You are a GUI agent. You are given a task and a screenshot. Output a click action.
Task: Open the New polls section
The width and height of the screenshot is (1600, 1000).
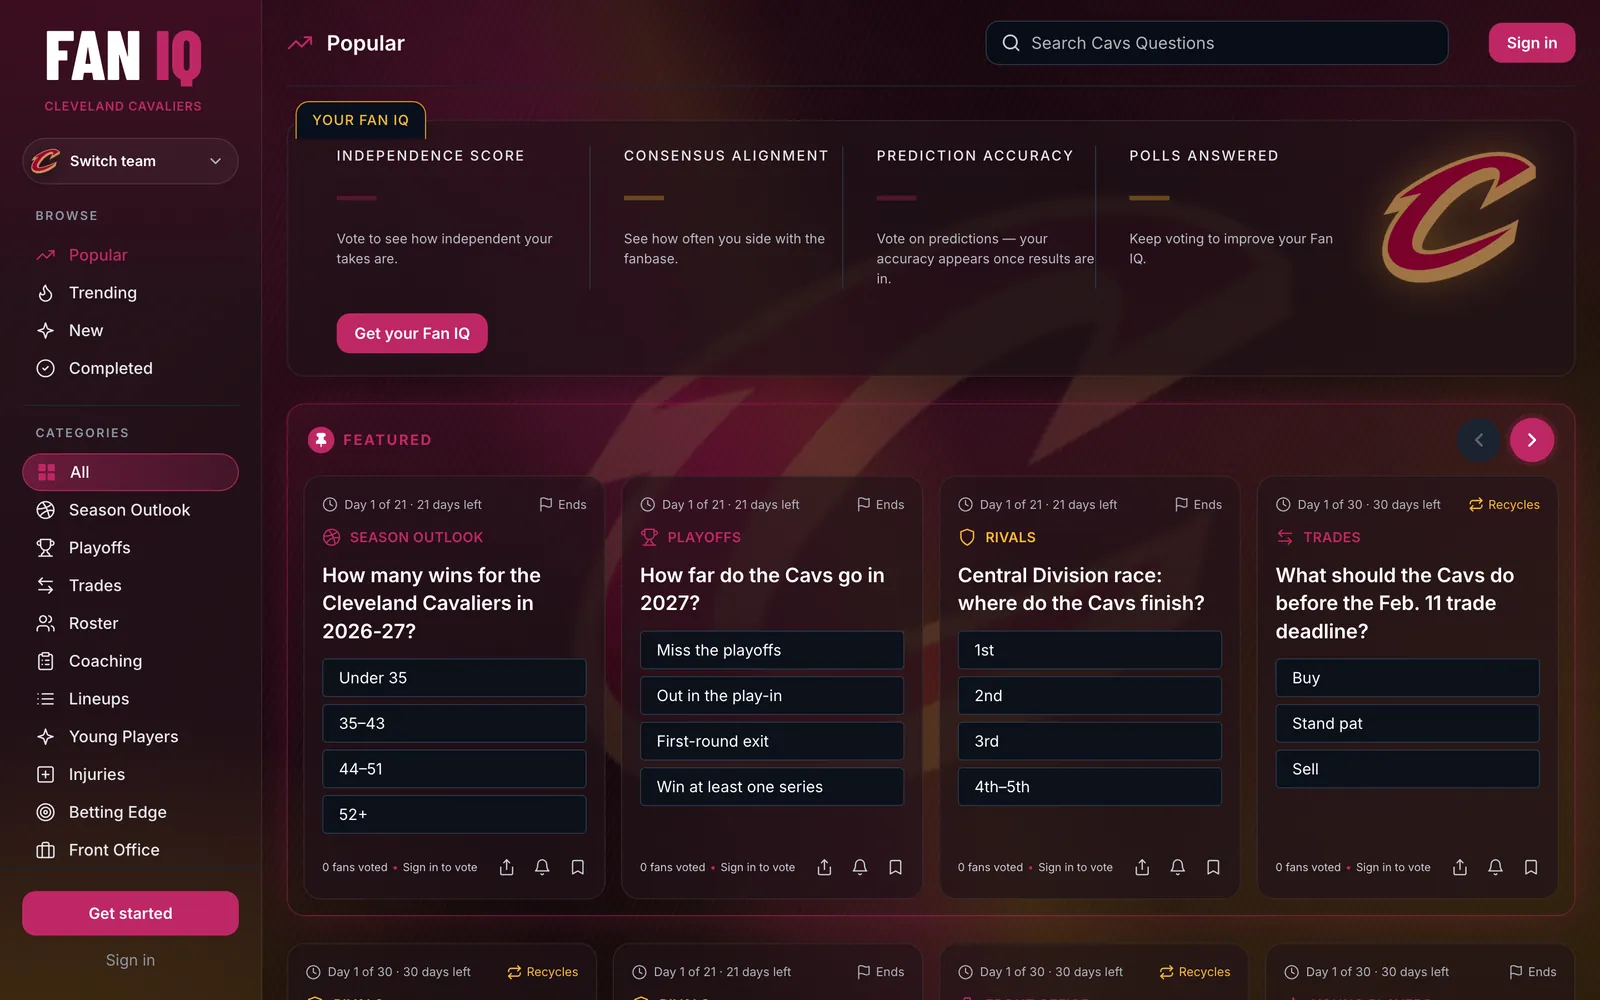(130, 331)
